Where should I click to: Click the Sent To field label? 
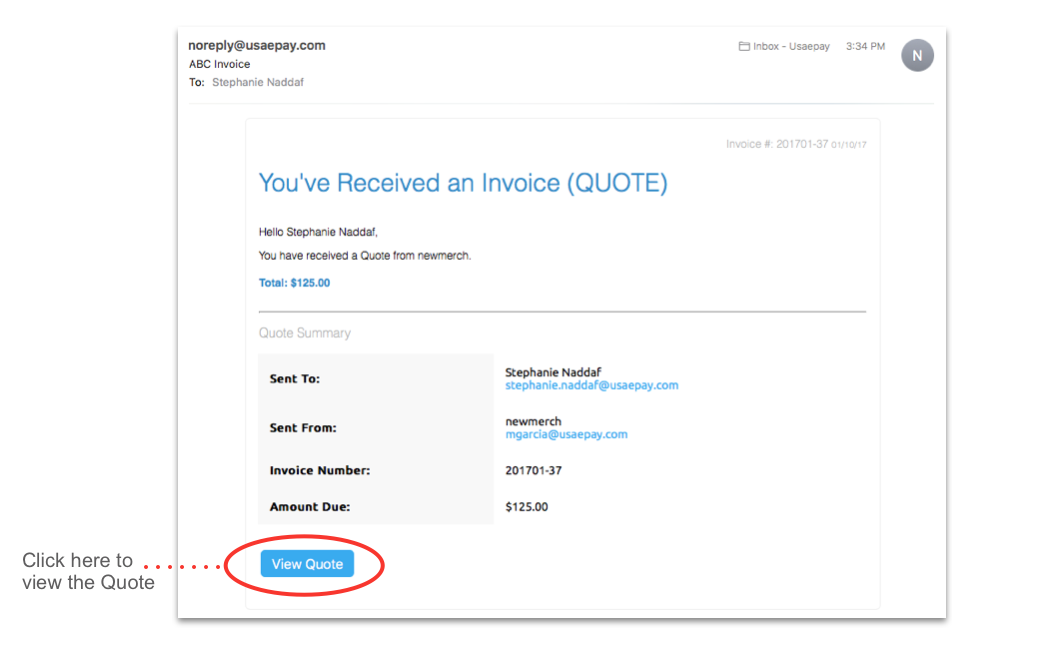pyautogui.click(x=293, y=379)
